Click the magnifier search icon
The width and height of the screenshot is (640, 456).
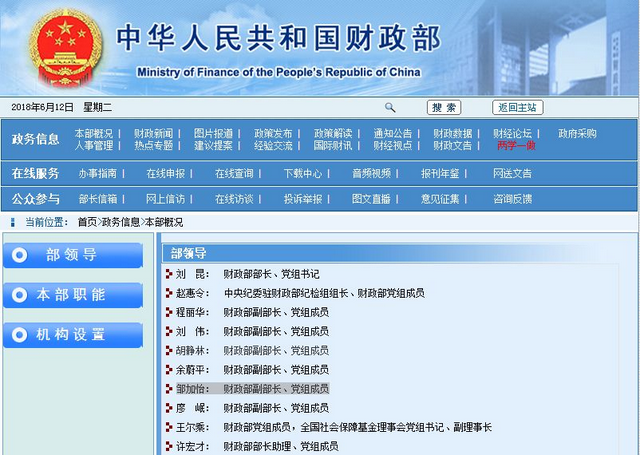390,108
